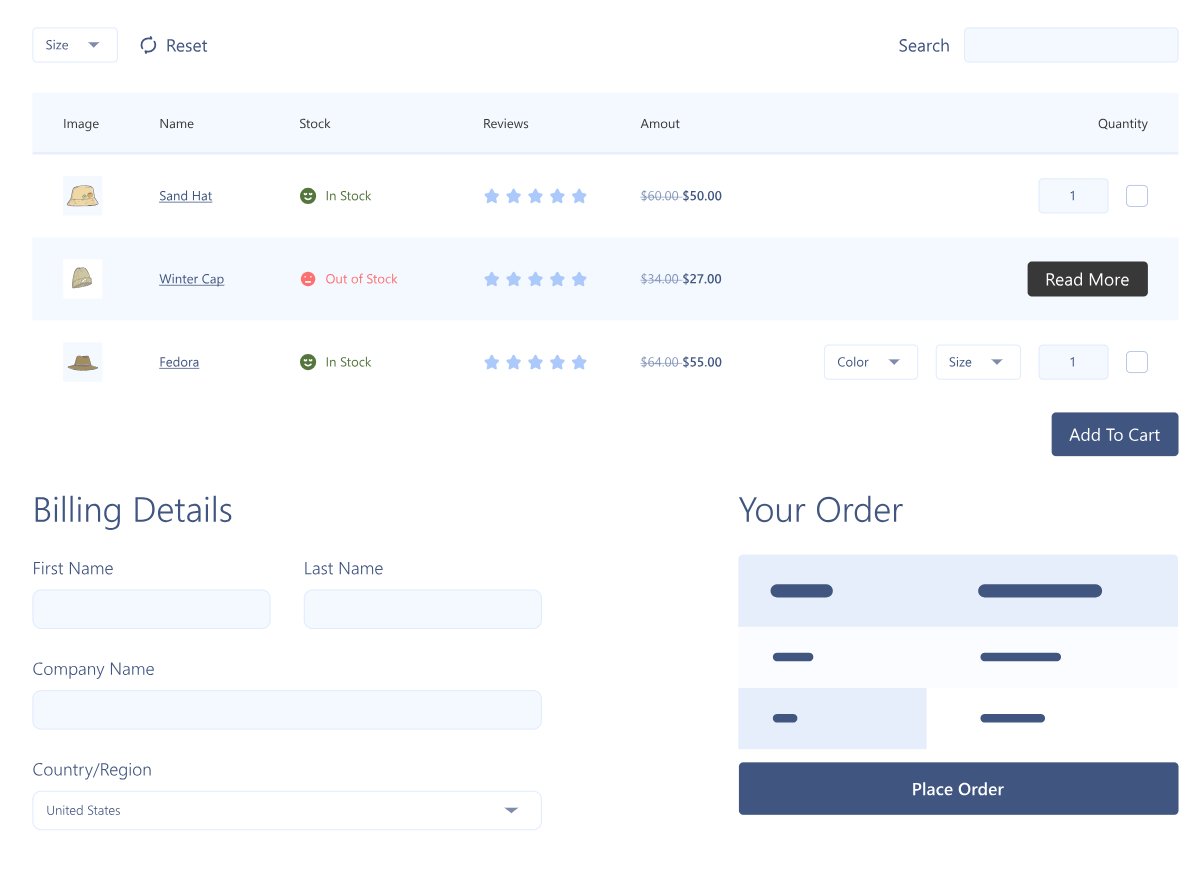This screenshot has width=1194, height=872.
Task: Click the chevron icon on the Country/Region selector
Action: (511, 810)
